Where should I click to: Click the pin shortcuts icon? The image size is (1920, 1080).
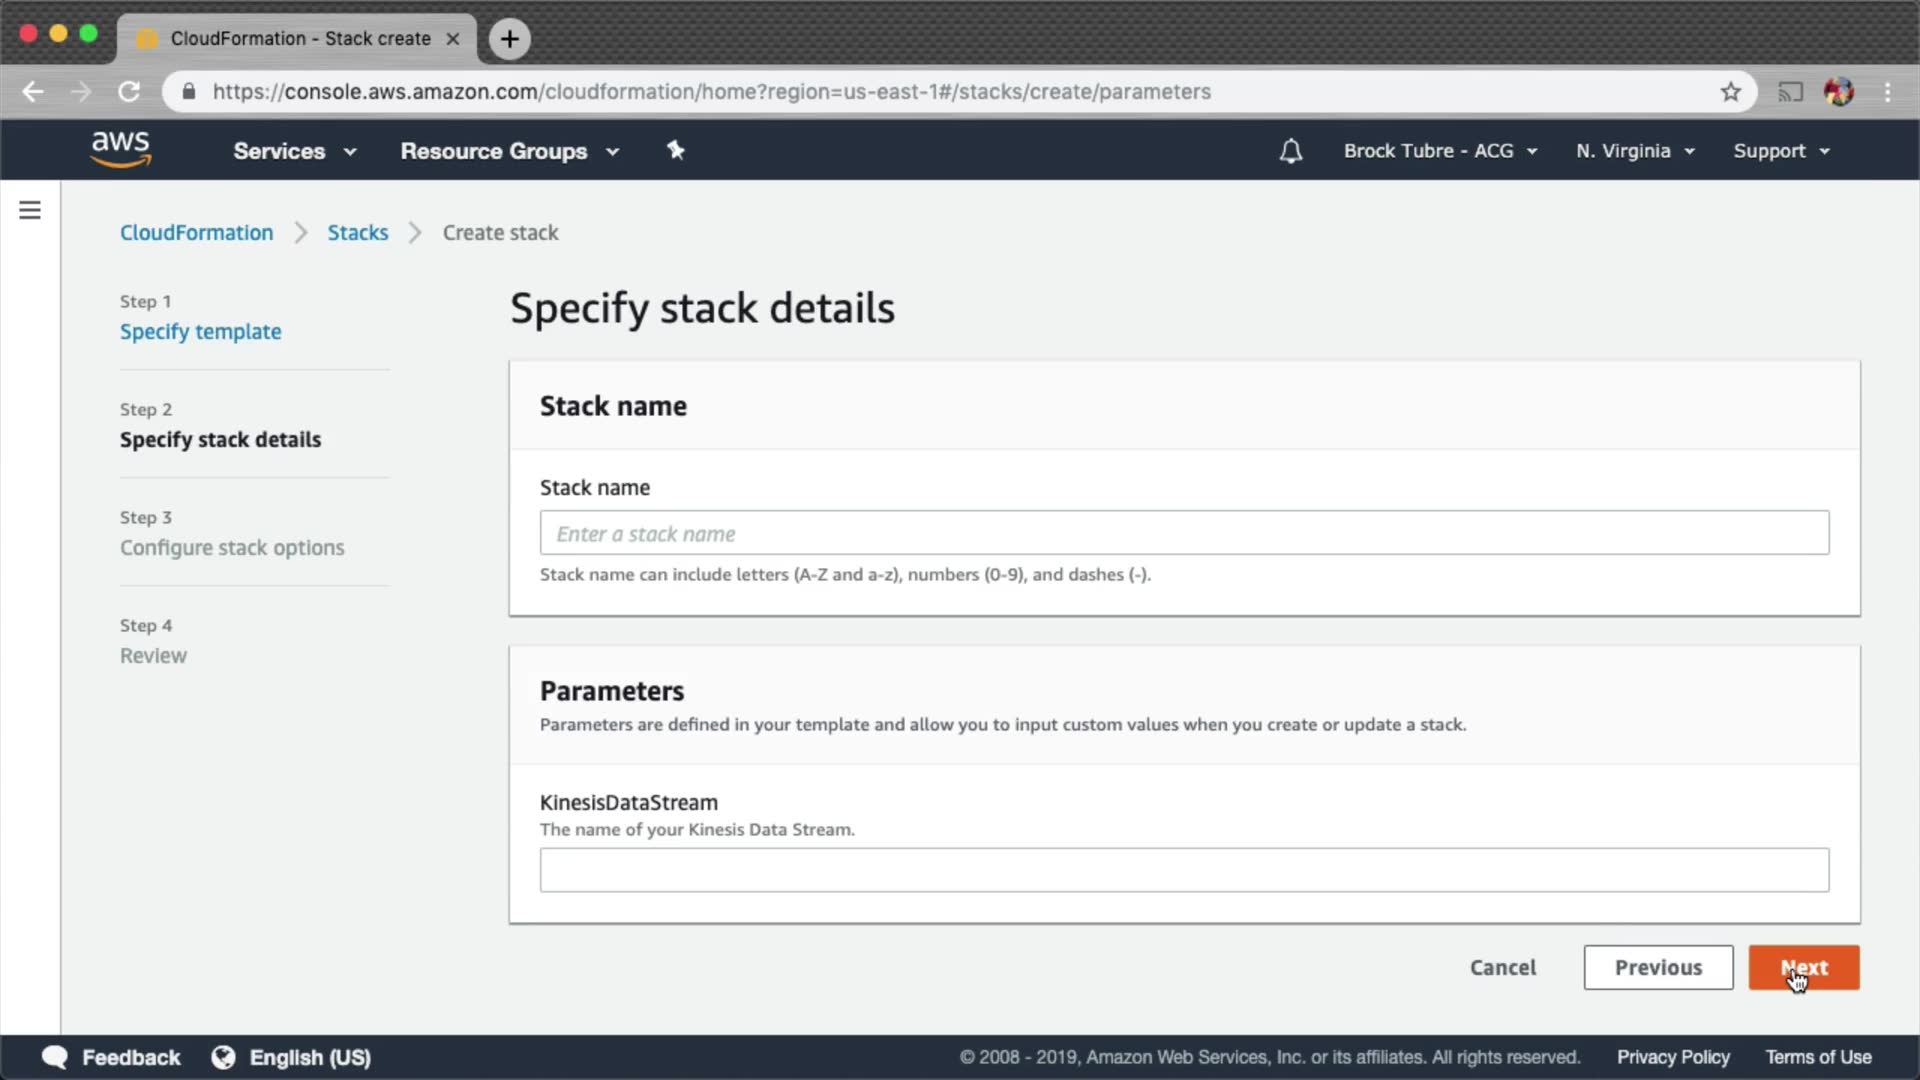(676, 150)
